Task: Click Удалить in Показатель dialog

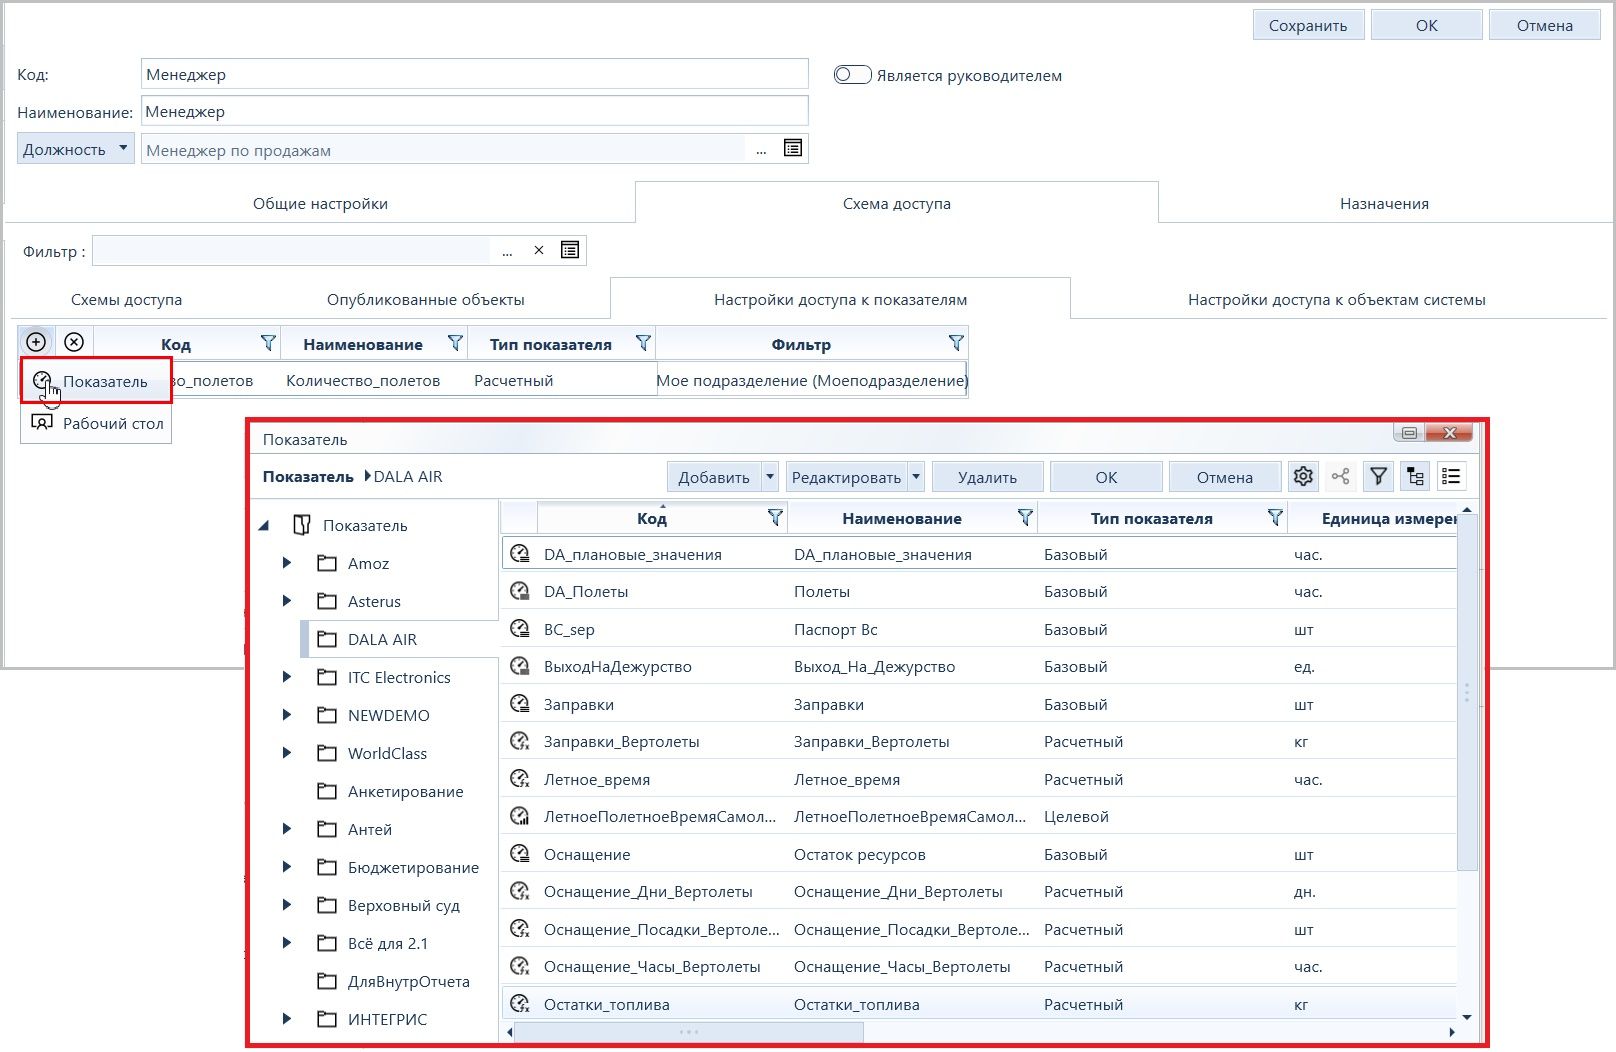Action: coord(987,477)
